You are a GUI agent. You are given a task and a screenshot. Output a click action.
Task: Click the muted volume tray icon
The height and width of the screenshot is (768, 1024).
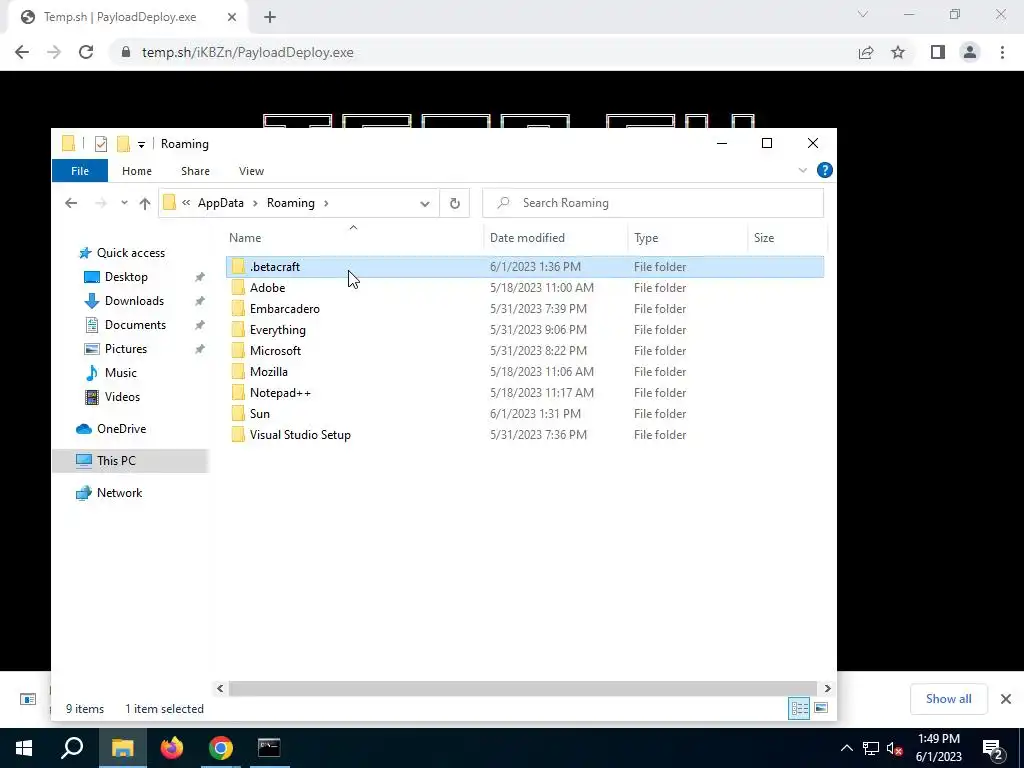point(894,748)
